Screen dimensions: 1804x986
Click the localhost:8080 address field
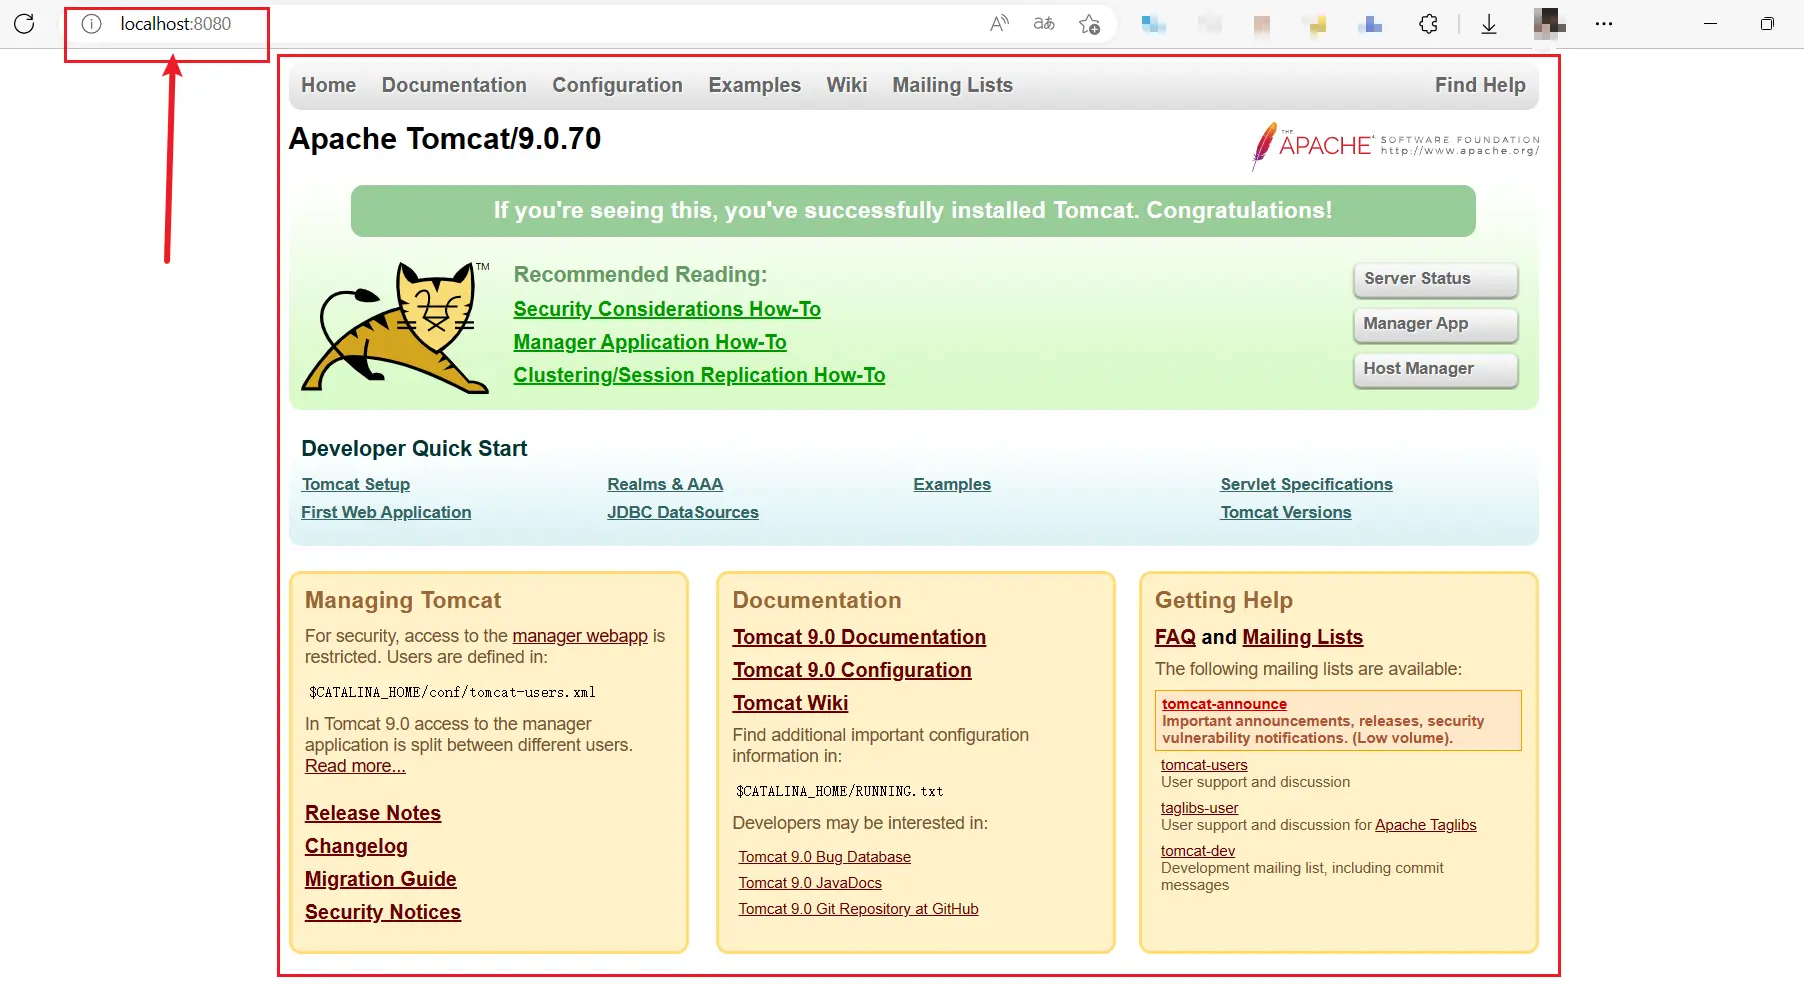click(176, 24)
